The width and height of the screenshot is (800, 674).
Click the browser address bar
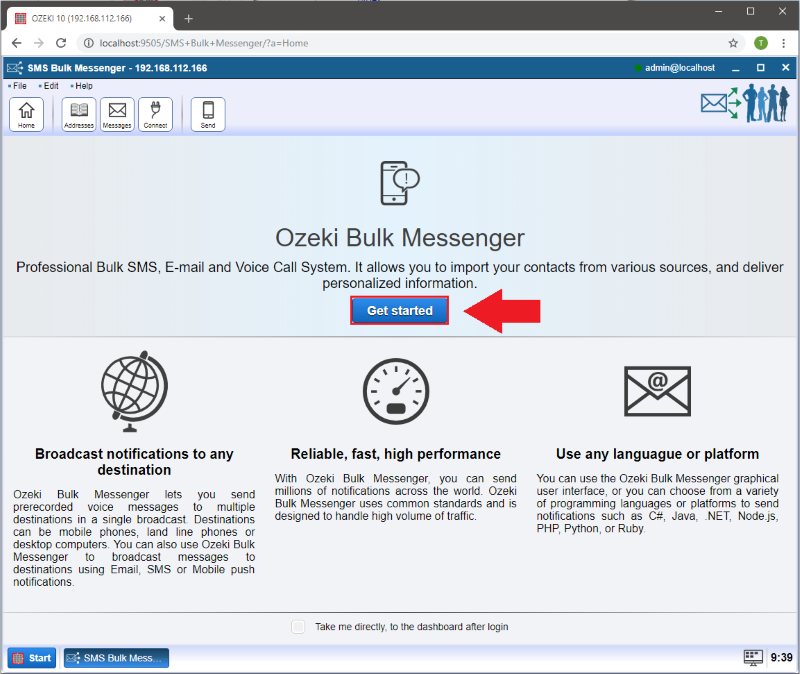tap(400, 43)
